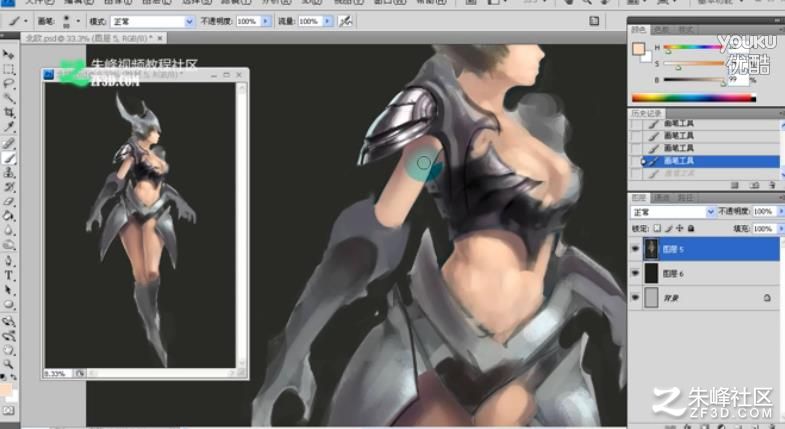The width and height of the screenshot is (785, 429).
Task: Select the highlighted 画笔工具 history state
Action: pos(710,161)
